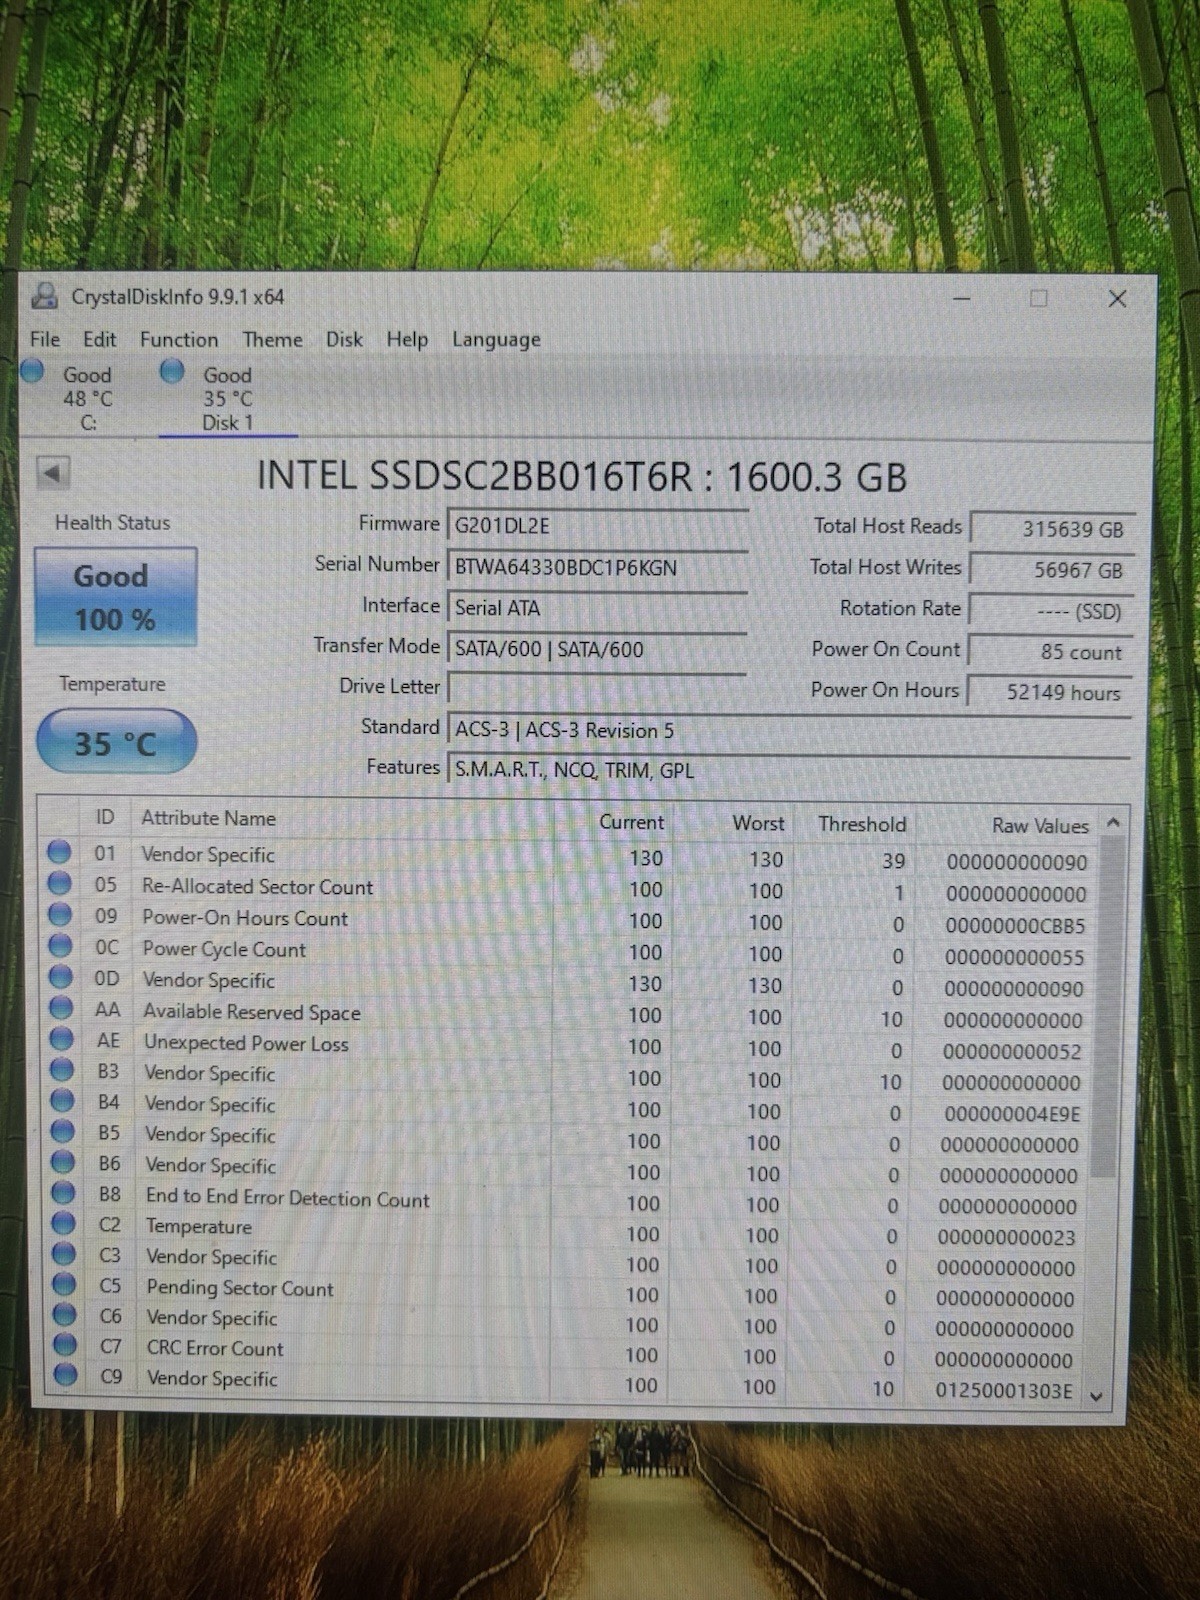The image size is (1200, 1600).
Task: Select the Disk 1 drive tab
Action: (228, 398)
